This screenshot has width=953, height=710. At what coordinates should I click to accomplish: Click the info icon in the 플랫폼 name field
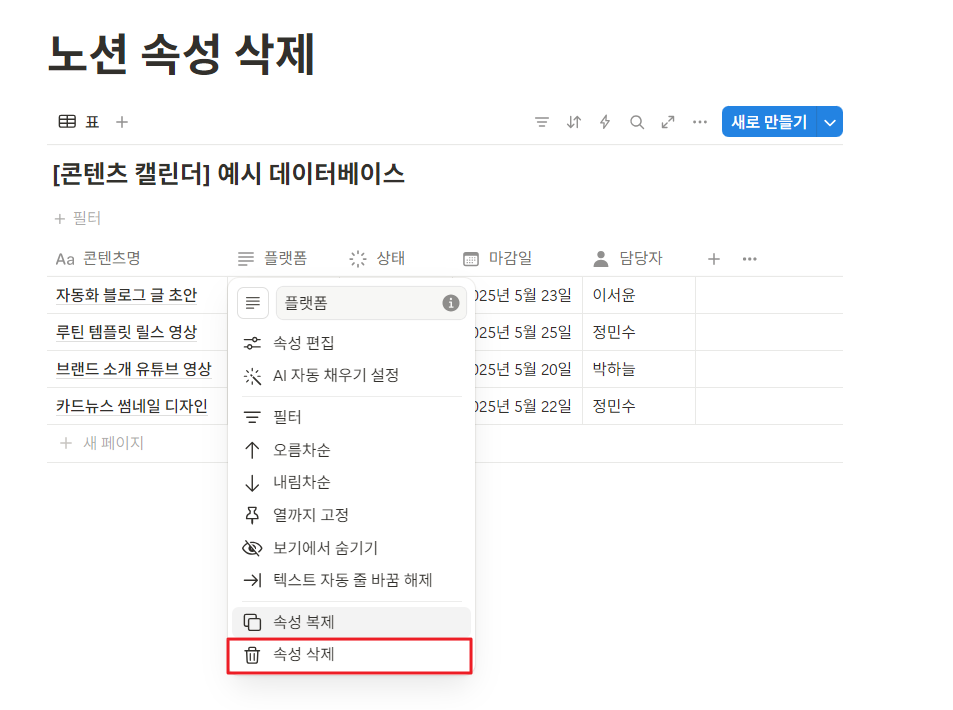click(x=450, y=302)
